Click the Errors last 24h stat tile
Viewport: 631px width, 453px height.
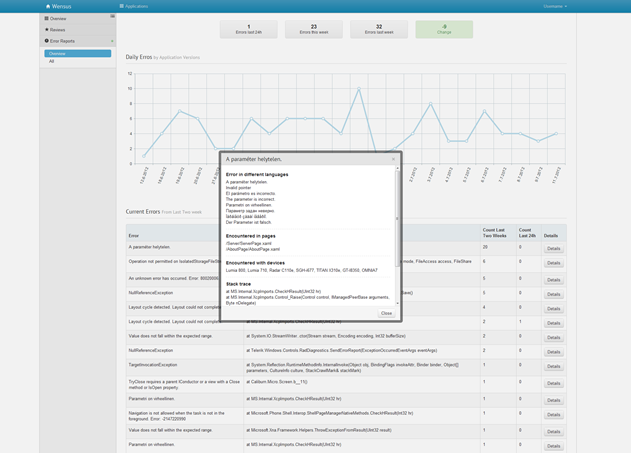(x=248, y=30)
